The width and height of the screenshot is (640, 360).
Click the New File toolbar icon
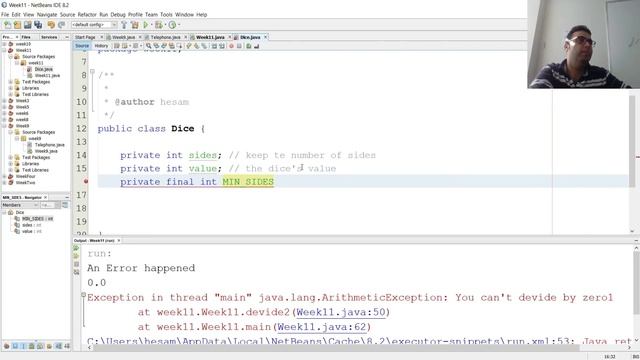(x=8, y=25)
